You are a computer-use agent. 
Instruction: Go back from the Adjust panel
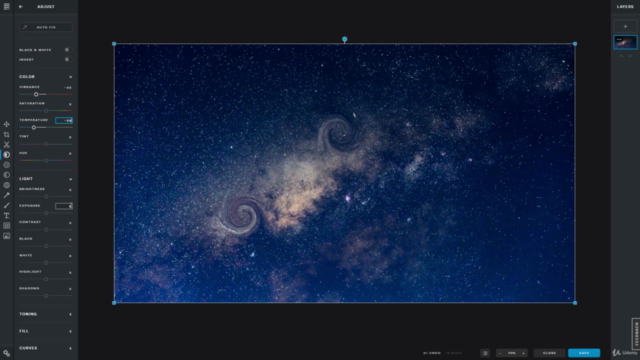(x=21, y=7)
